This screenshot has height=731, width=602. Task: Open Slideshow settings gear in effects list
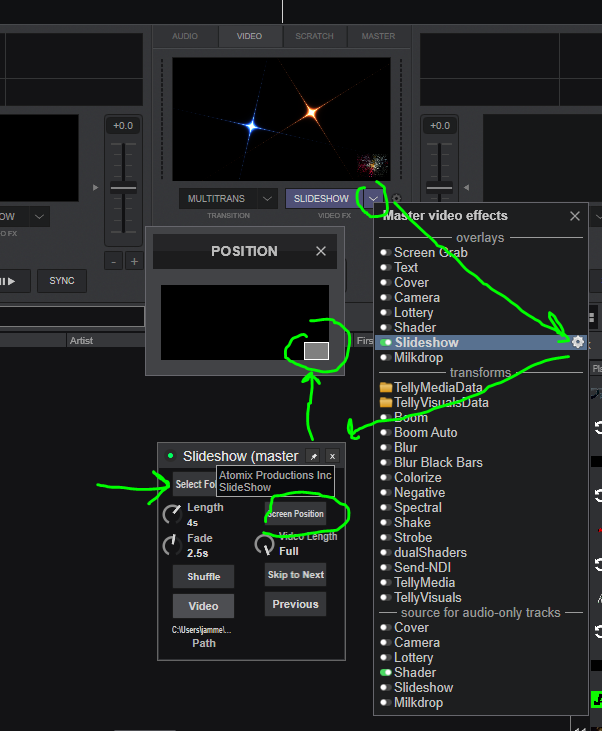(577, 342)
